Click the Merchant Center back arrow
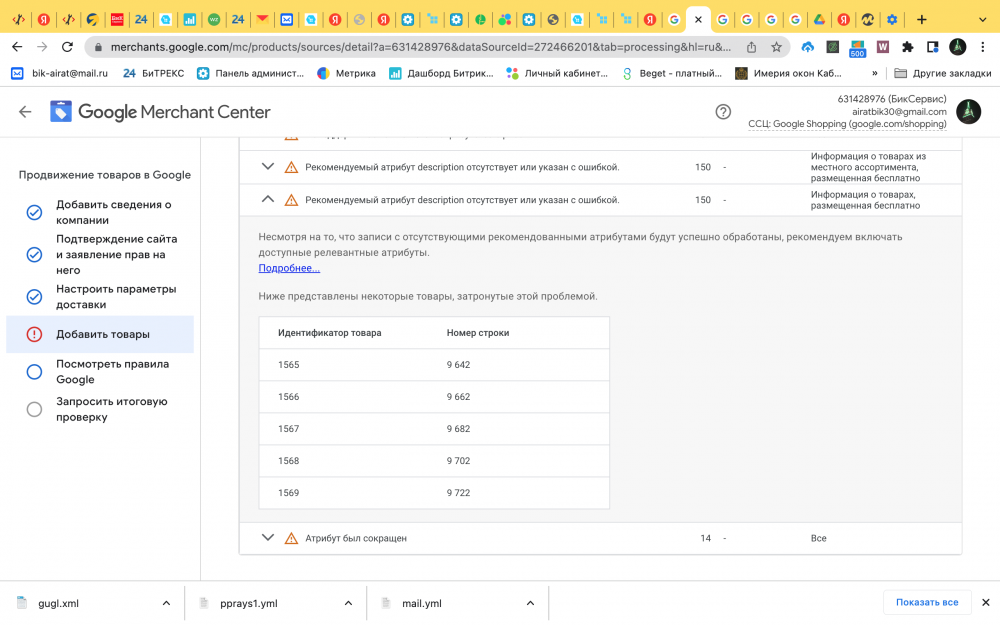Screen dimensions: 1000x625 point(25,113)
